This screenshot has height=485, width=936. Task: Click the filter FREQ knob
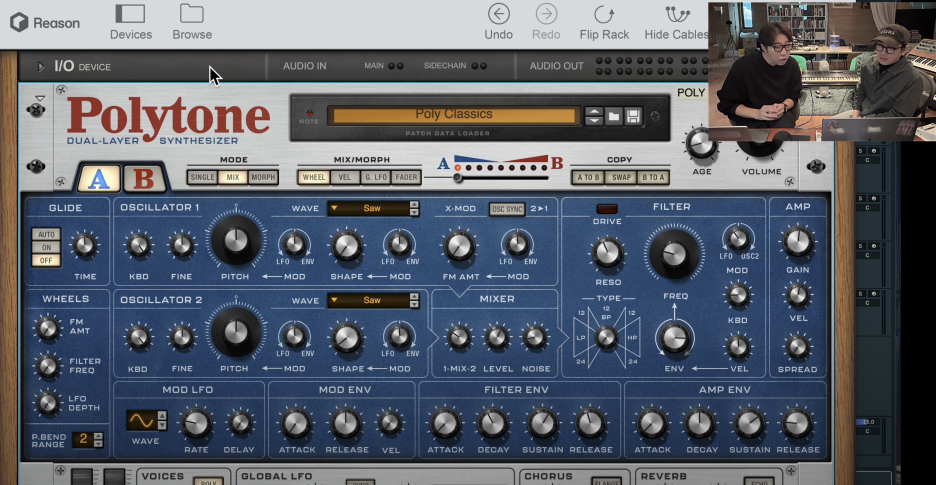(x=675, y=253)
